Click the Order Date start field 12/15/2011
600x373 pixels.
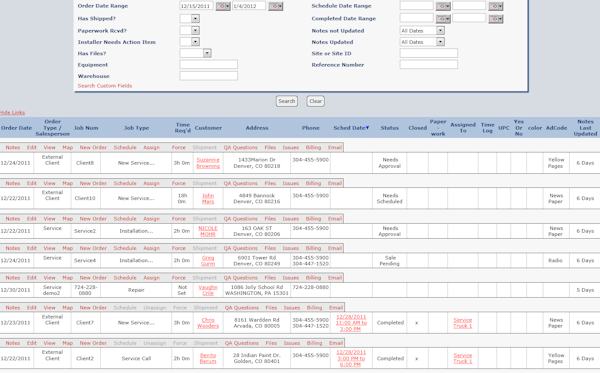tap(196, 6)
